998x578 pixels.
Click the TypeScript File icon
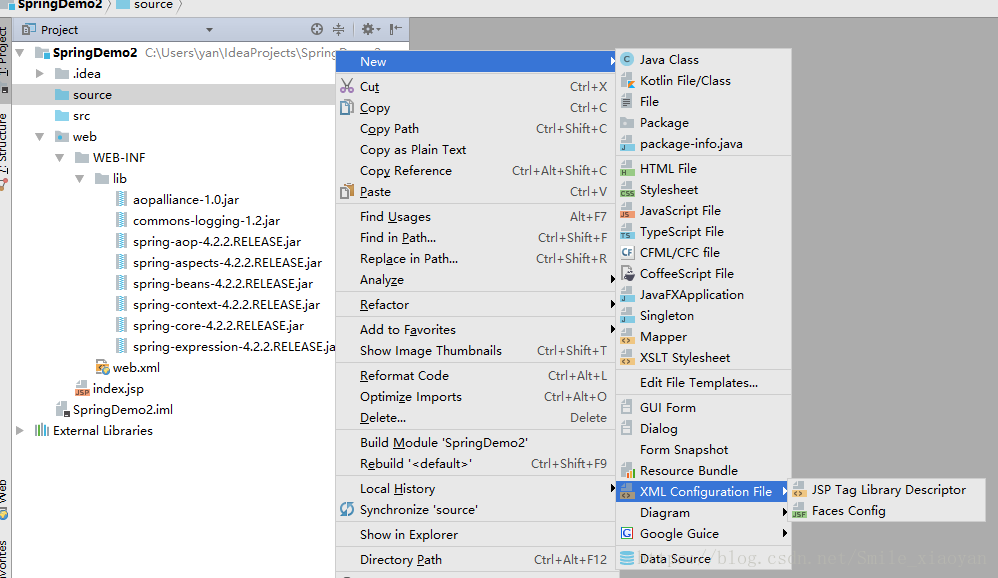pyautogui.click(x=627, y=232)
